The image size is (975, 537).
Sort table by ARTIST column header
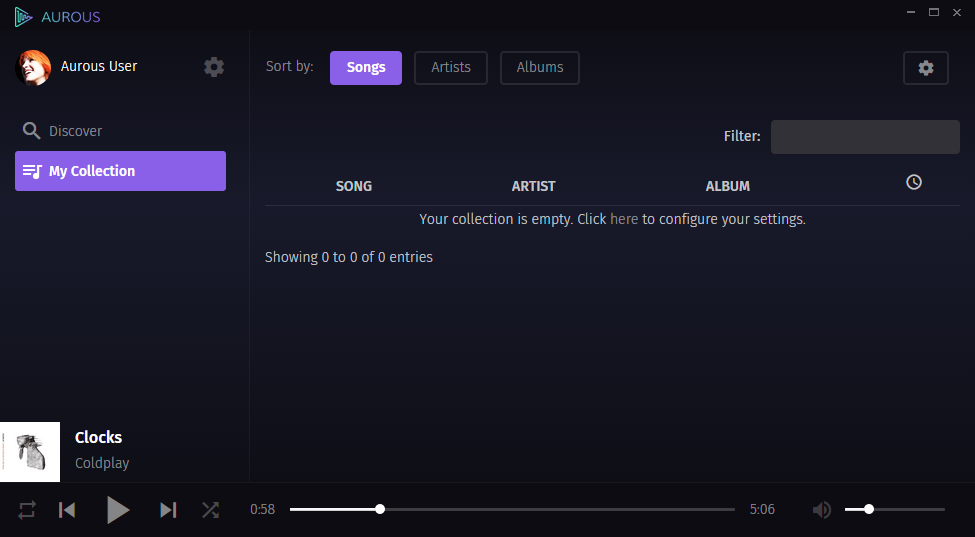pos(534,186)
